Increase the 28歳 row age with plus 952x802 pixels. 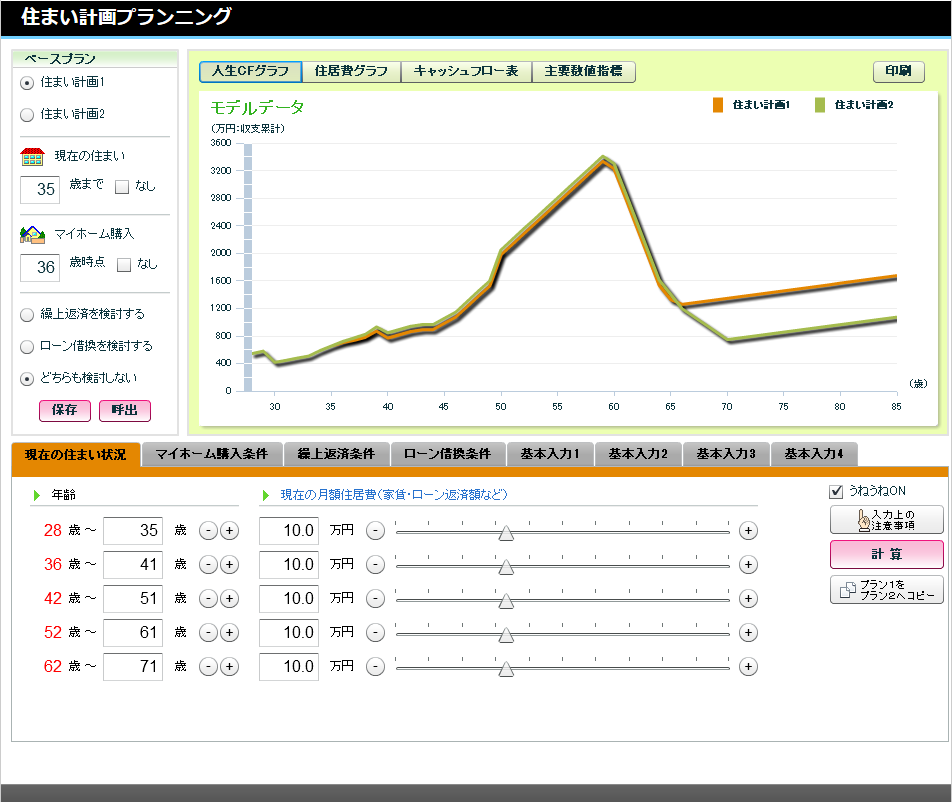click(x=230, y=531)
